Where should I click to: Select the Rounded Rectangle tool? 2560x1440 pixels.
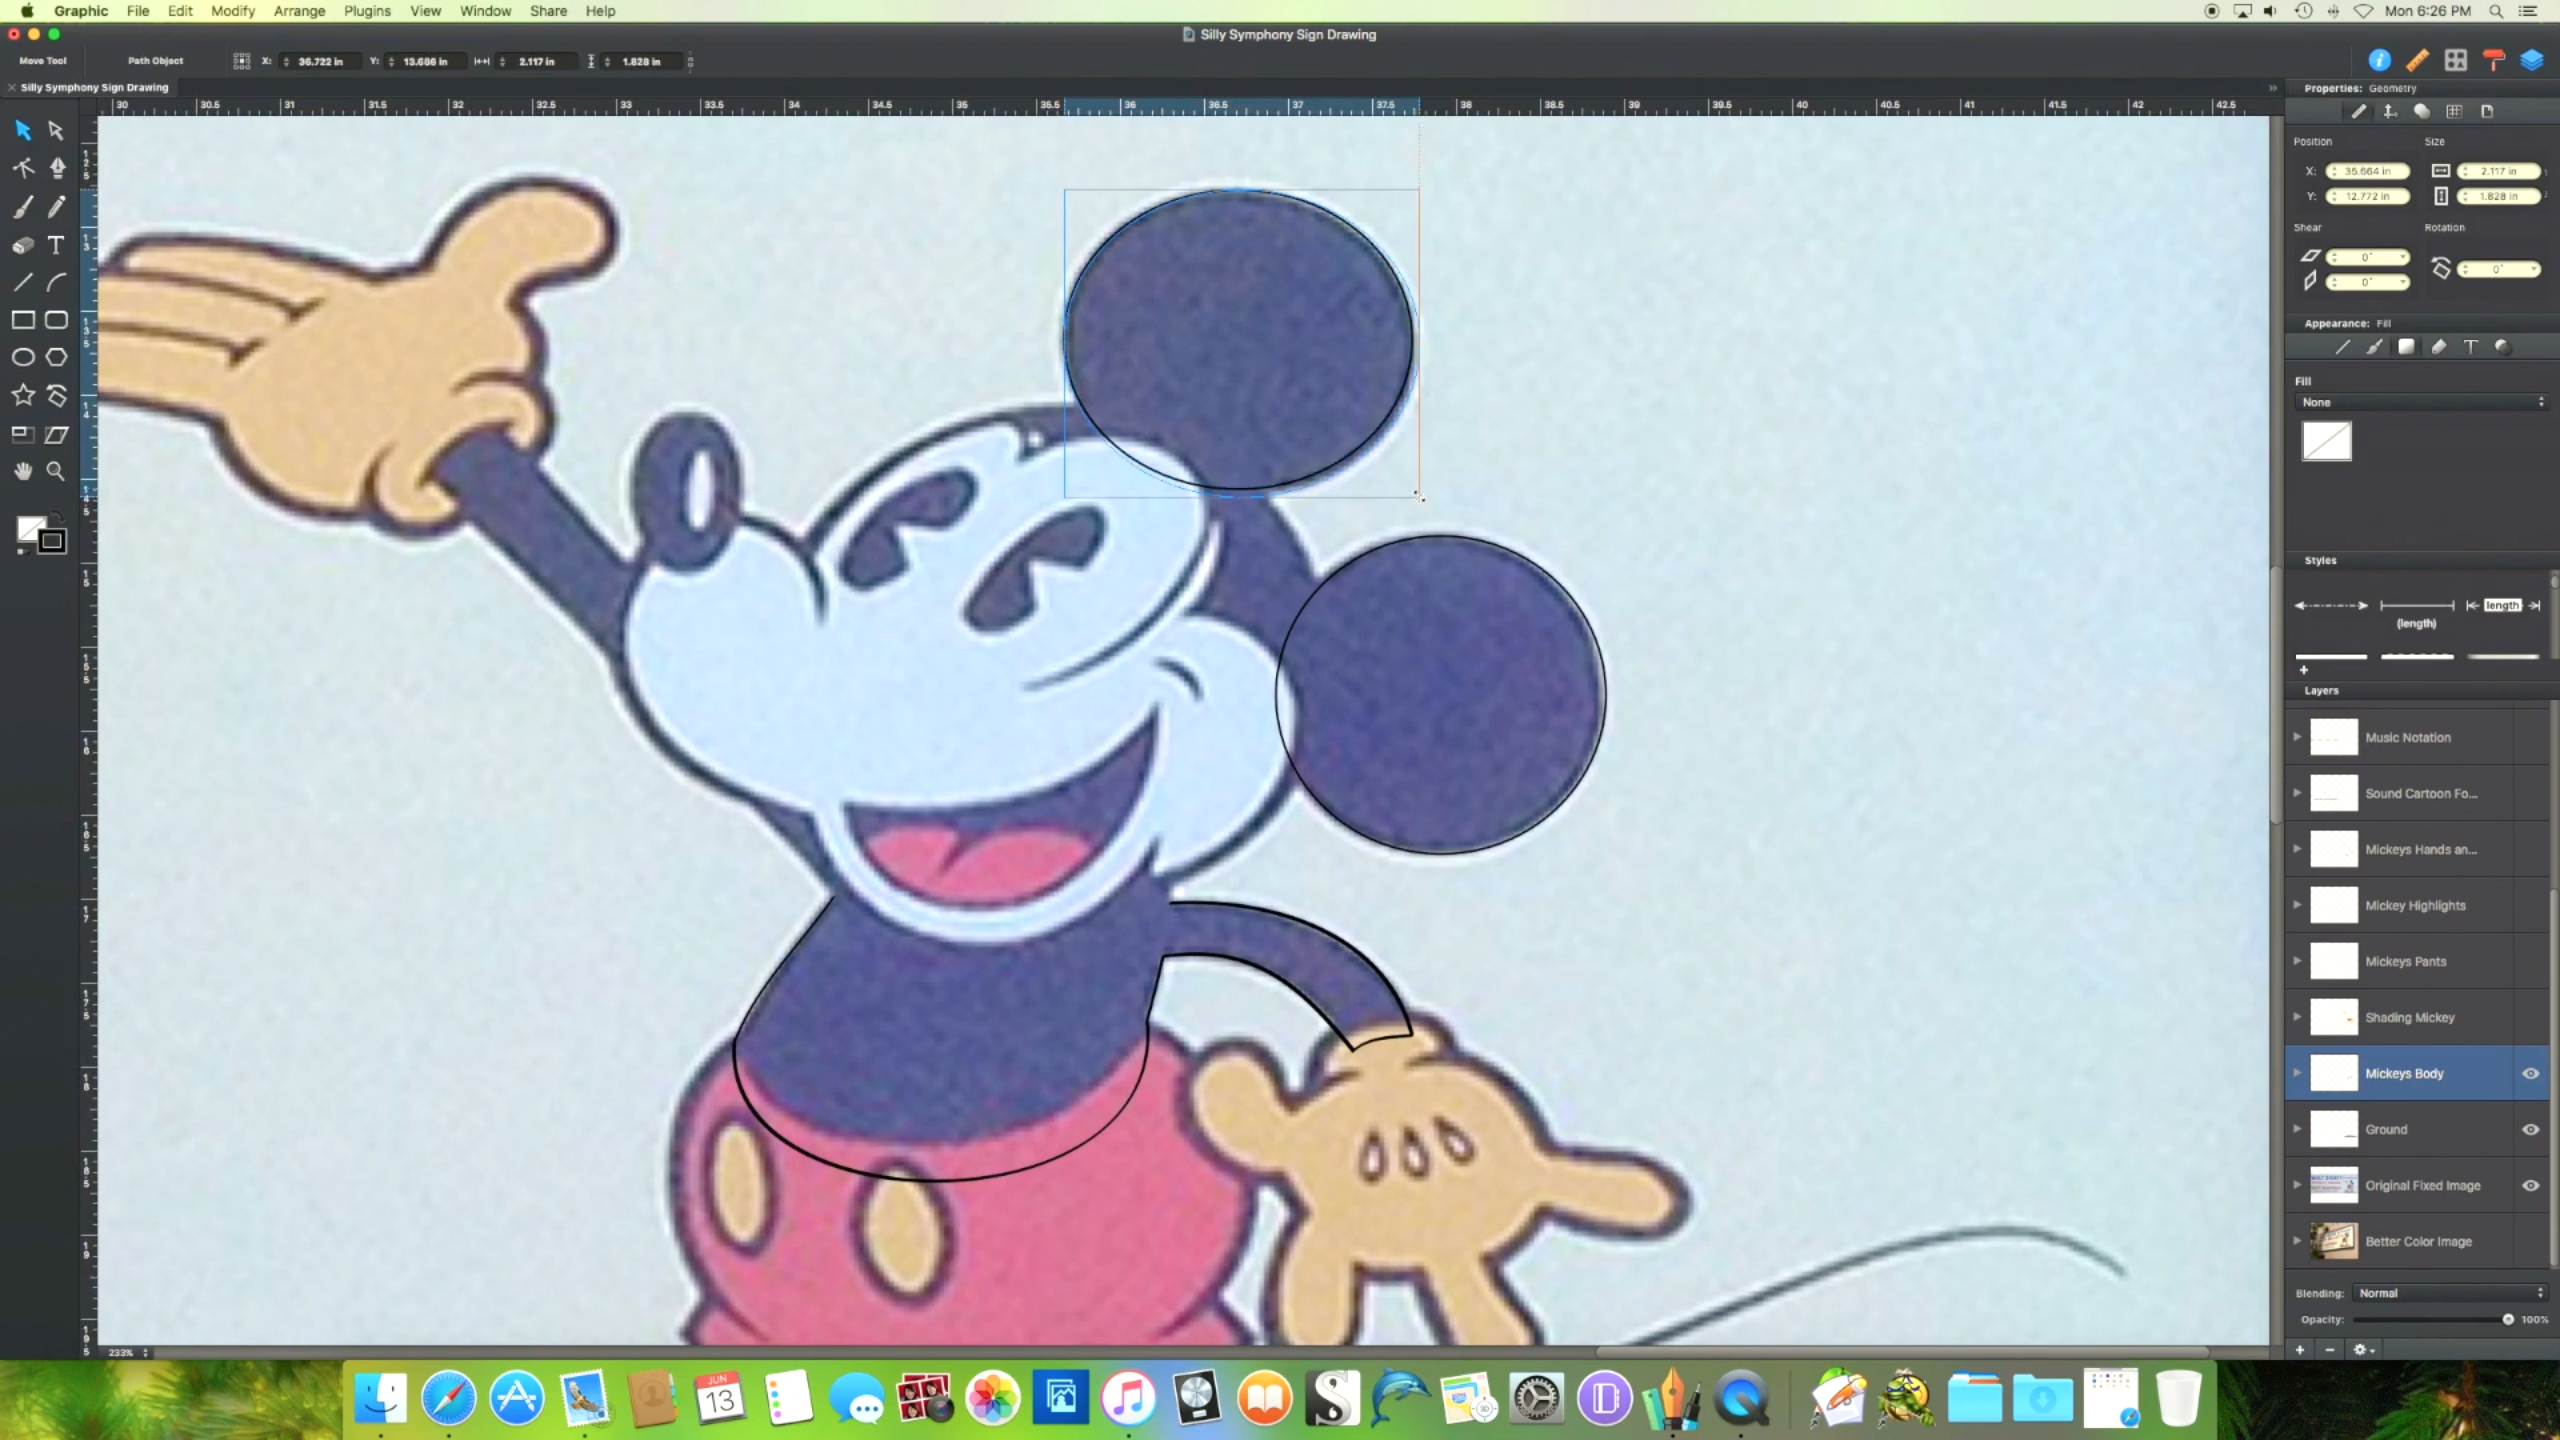[x=56, y=320]
